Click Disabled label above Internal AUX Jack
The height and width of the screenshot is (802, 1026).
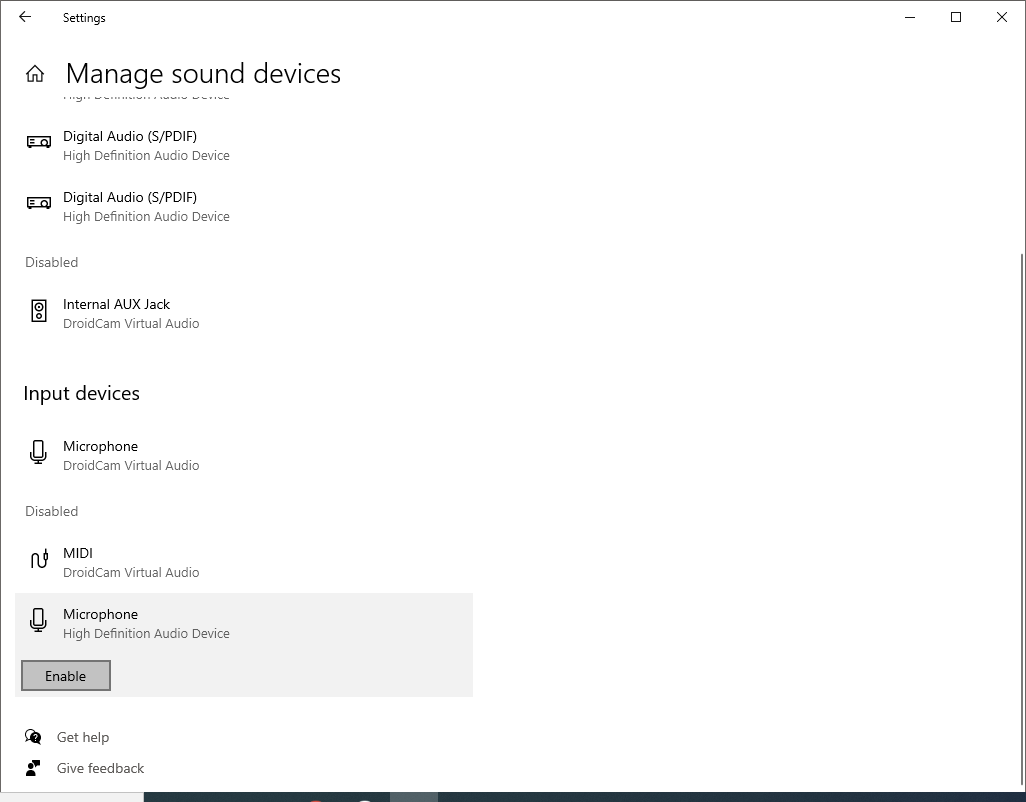click(52, 262)
